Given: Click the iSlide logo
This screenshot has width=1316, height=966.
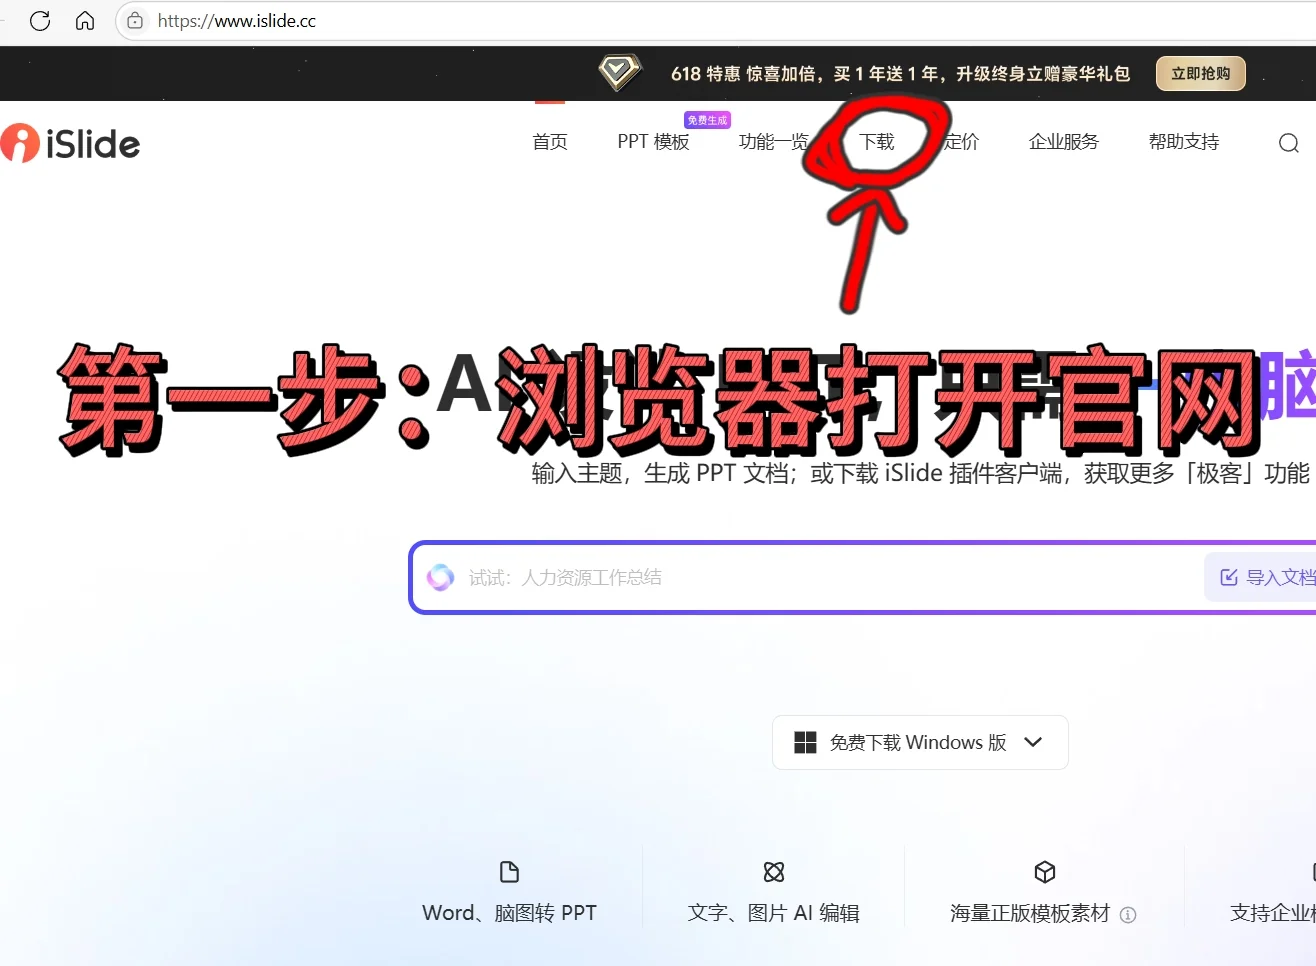Looking at the screenshot, I should click(x=70, y=143).
